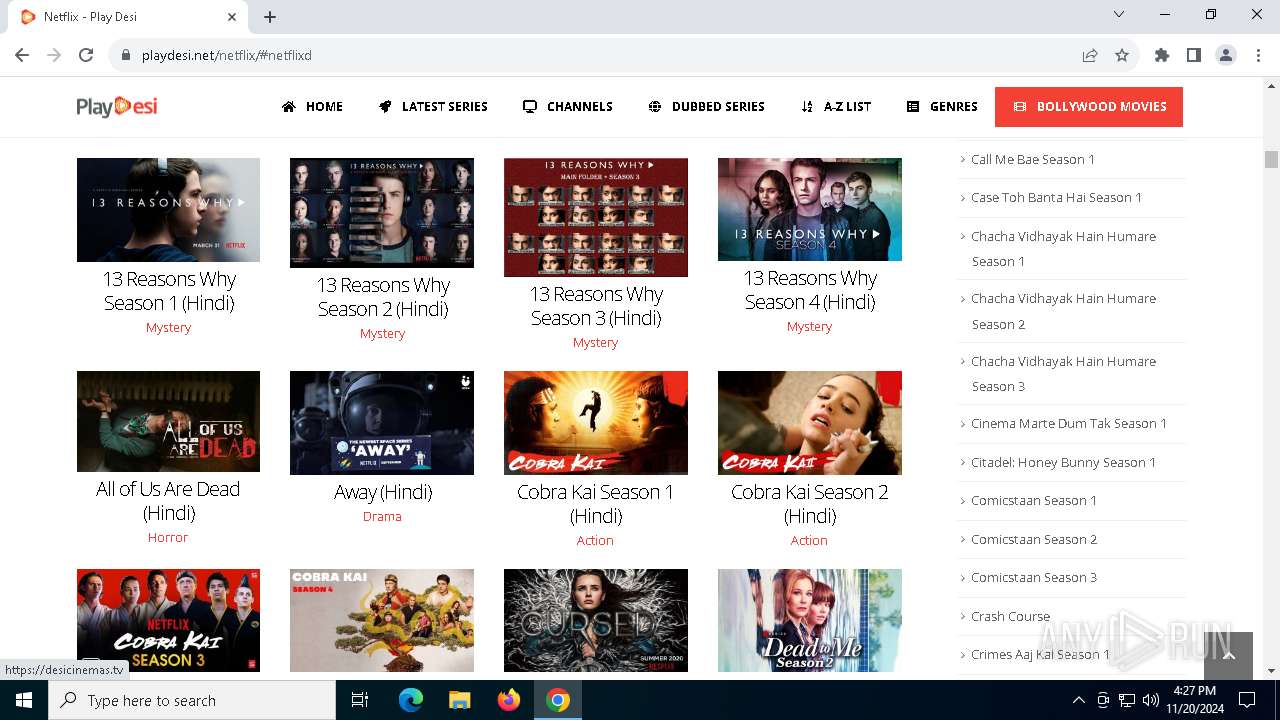1280x720 pixels.
Task: Open 13 Reasons Why Season 4 (Hindi) title
Action: click(x=810, y=290)
